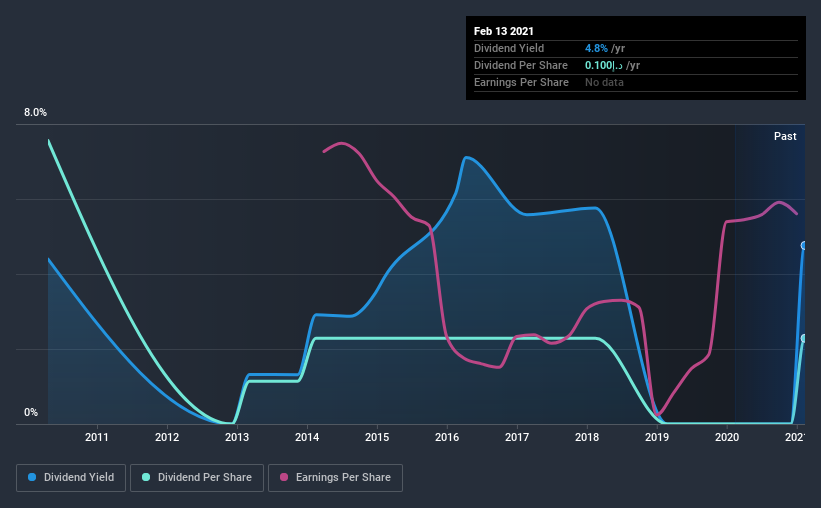Select the 2011 x-axis label

(97, 437)
